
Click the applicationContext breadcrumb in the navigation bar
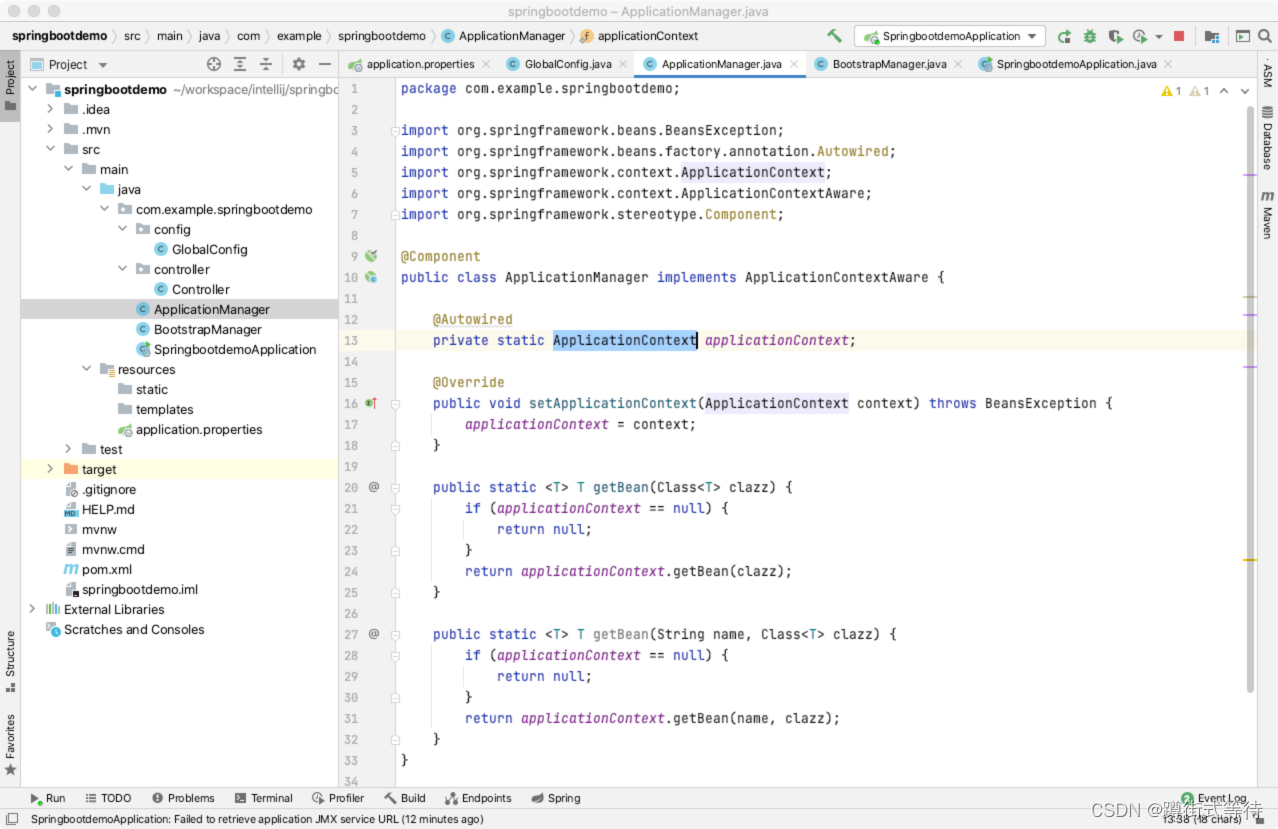[x=639, y=36]
